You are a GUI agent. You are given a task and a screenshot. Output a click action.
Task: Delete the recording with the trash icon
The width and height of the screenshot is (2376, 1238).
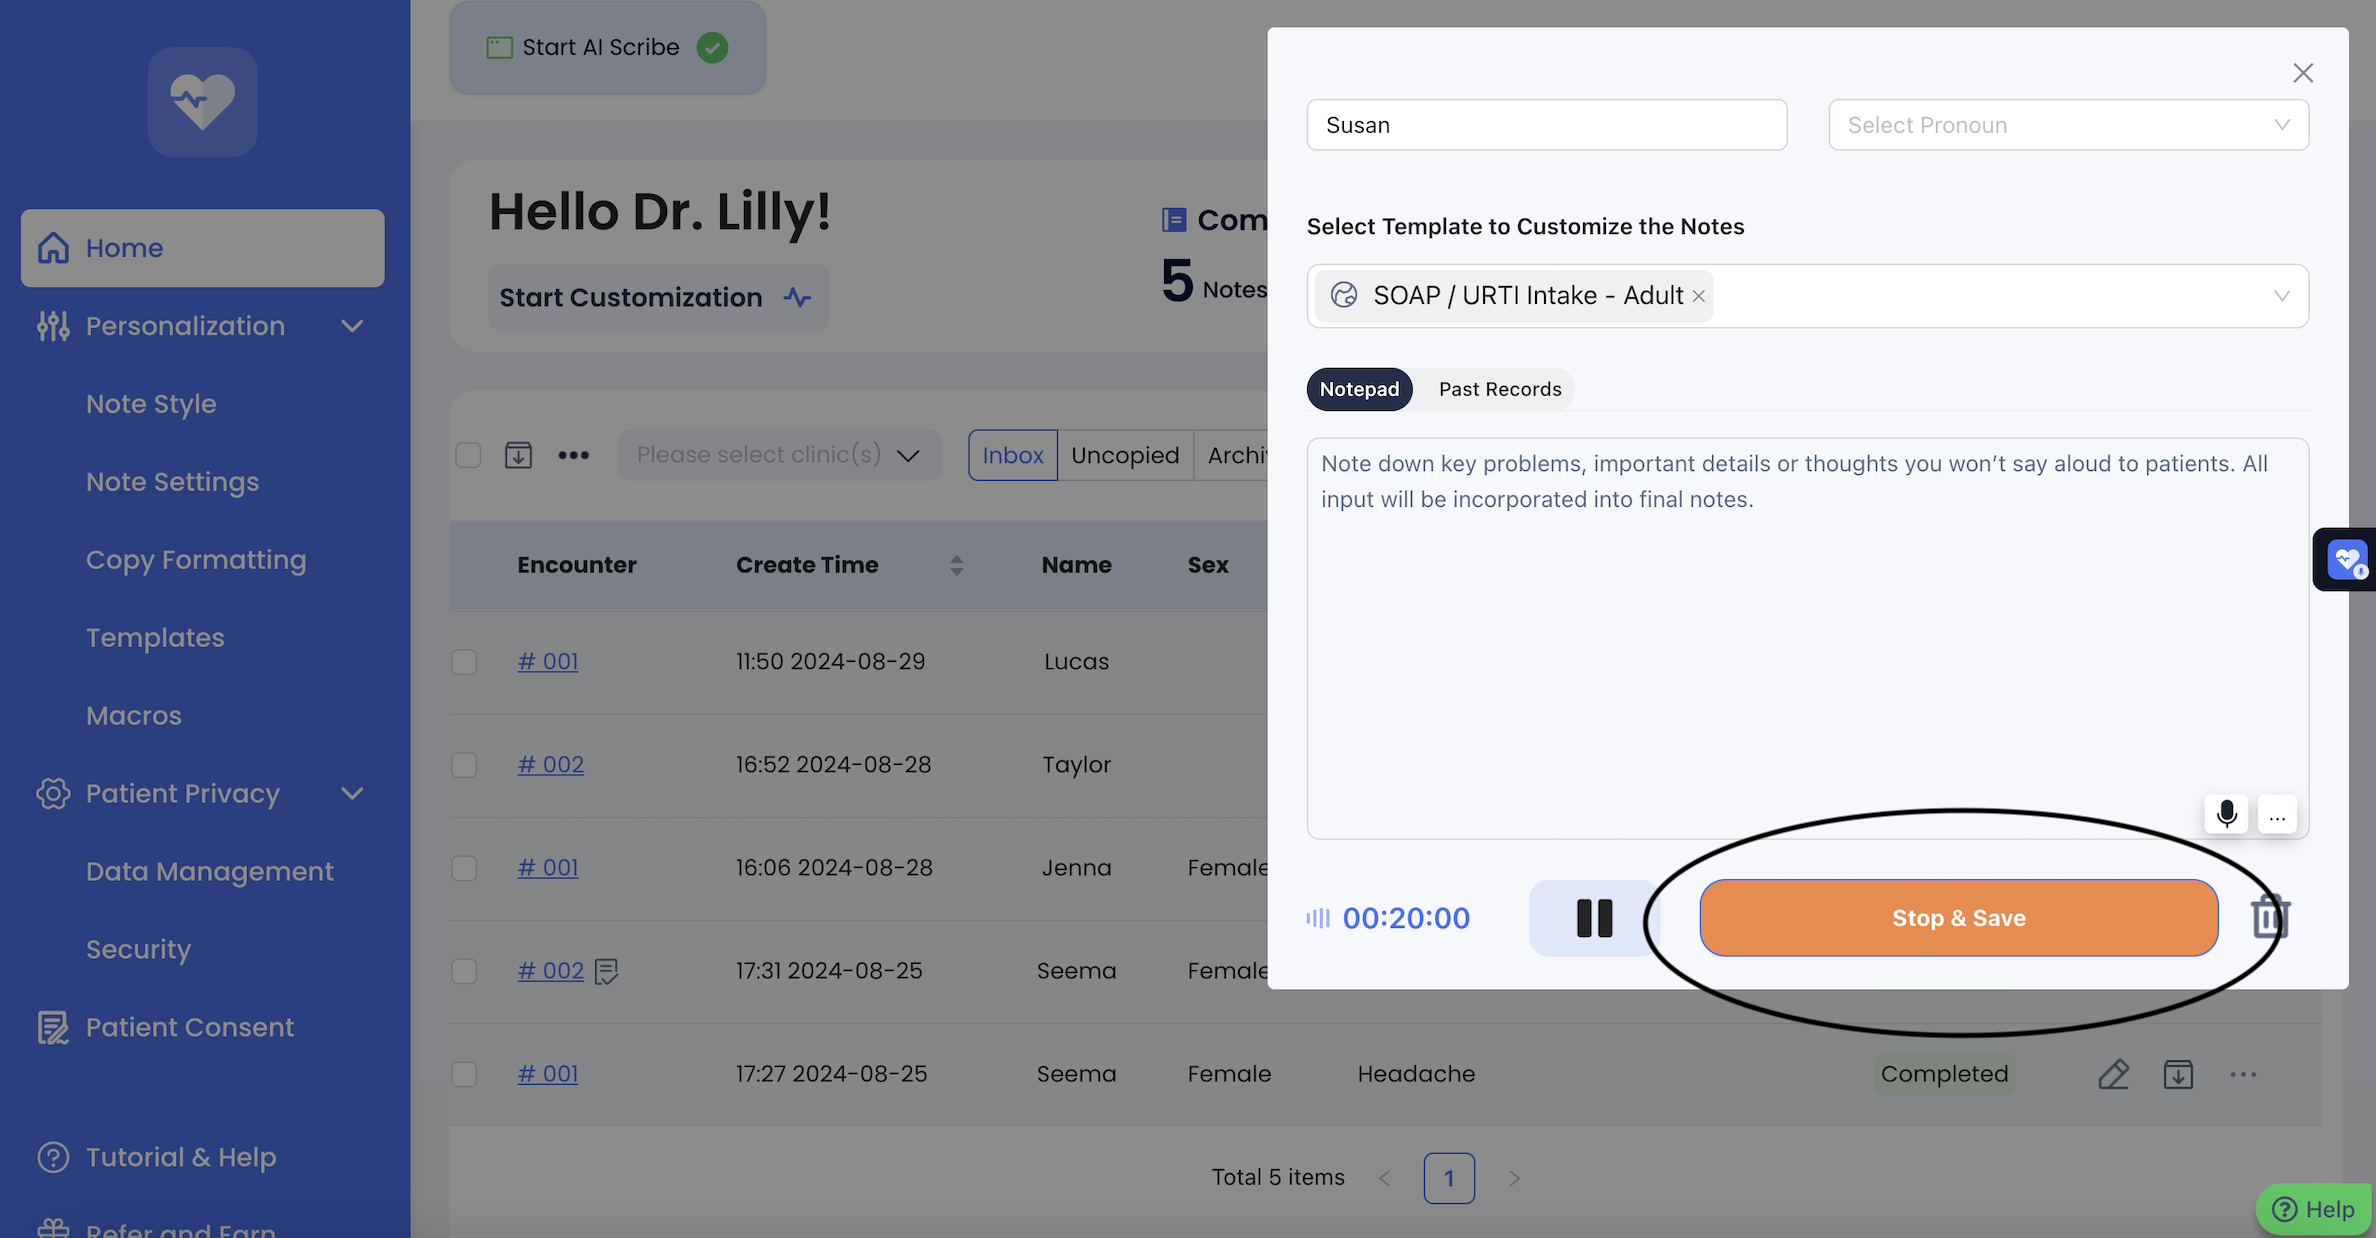point(2270,917)
